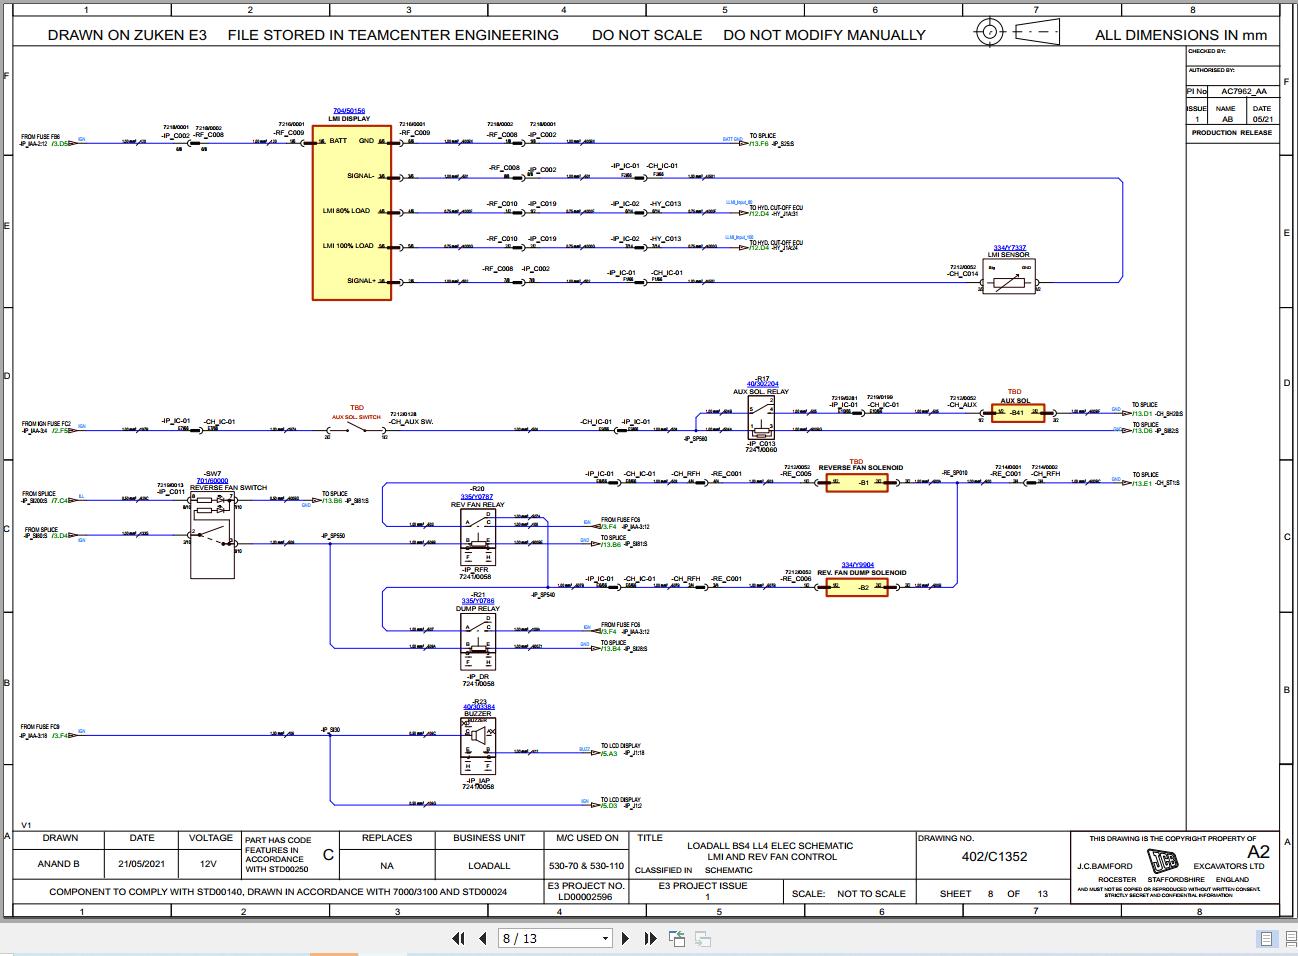Open the 334/Y9904 Rev Fan Dump Solenoid link
This screenshot has width=1298, height=956.
pyautogui.click(x=858, y=565)
